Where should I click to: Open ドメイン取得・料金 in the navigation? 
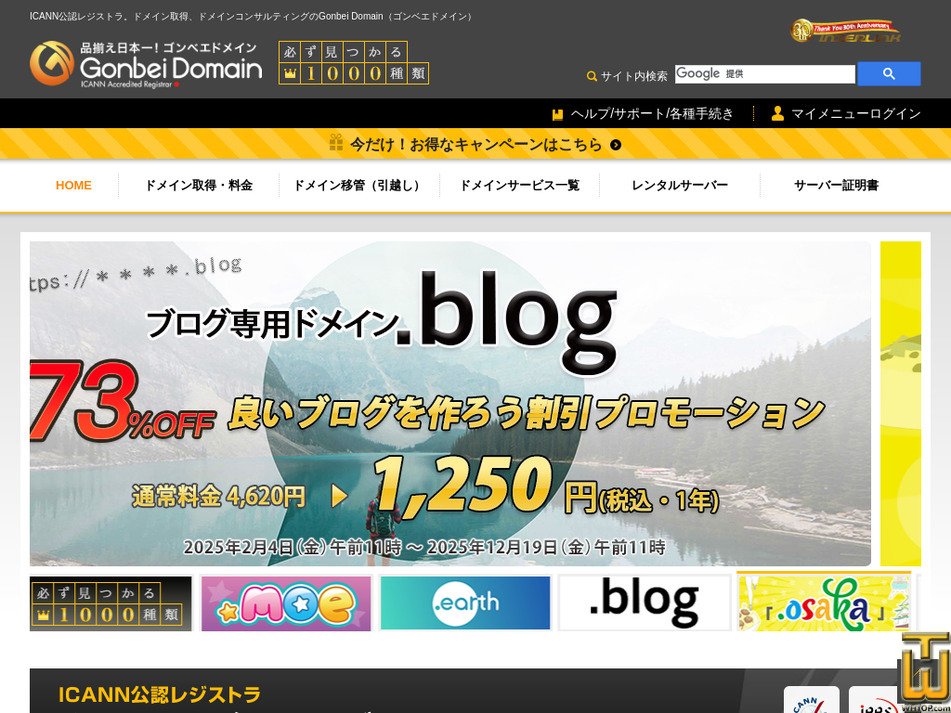197,185
